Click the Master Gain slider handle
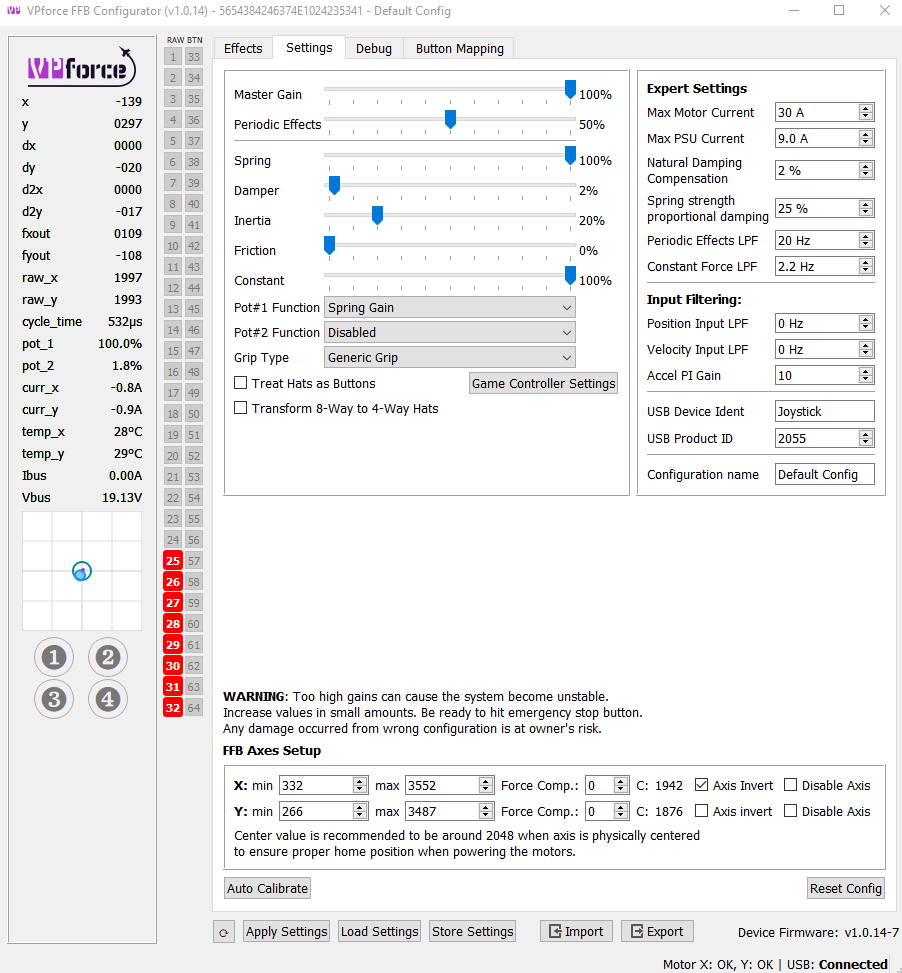Viewport: 902px width, 973px height. [x=570, y=90]
